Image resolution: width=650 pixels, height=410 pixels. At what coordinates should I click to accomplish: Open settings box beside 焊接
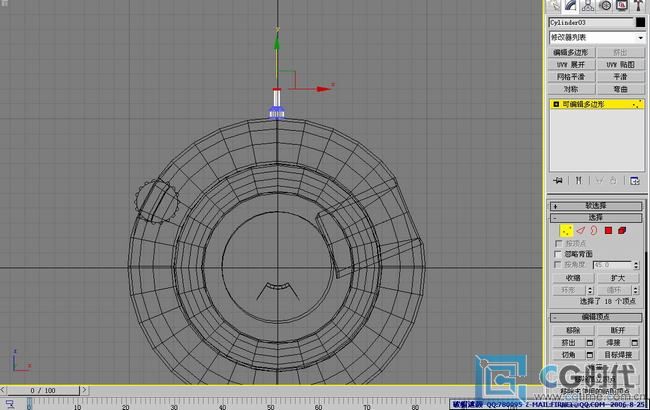[x=634, y=343]
